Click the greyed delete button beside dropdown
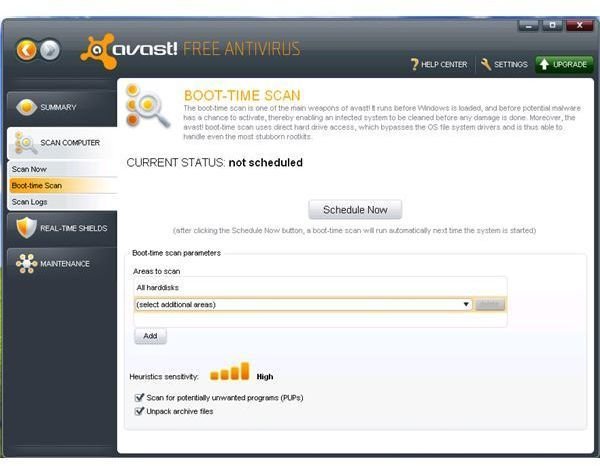 point(490,305)
